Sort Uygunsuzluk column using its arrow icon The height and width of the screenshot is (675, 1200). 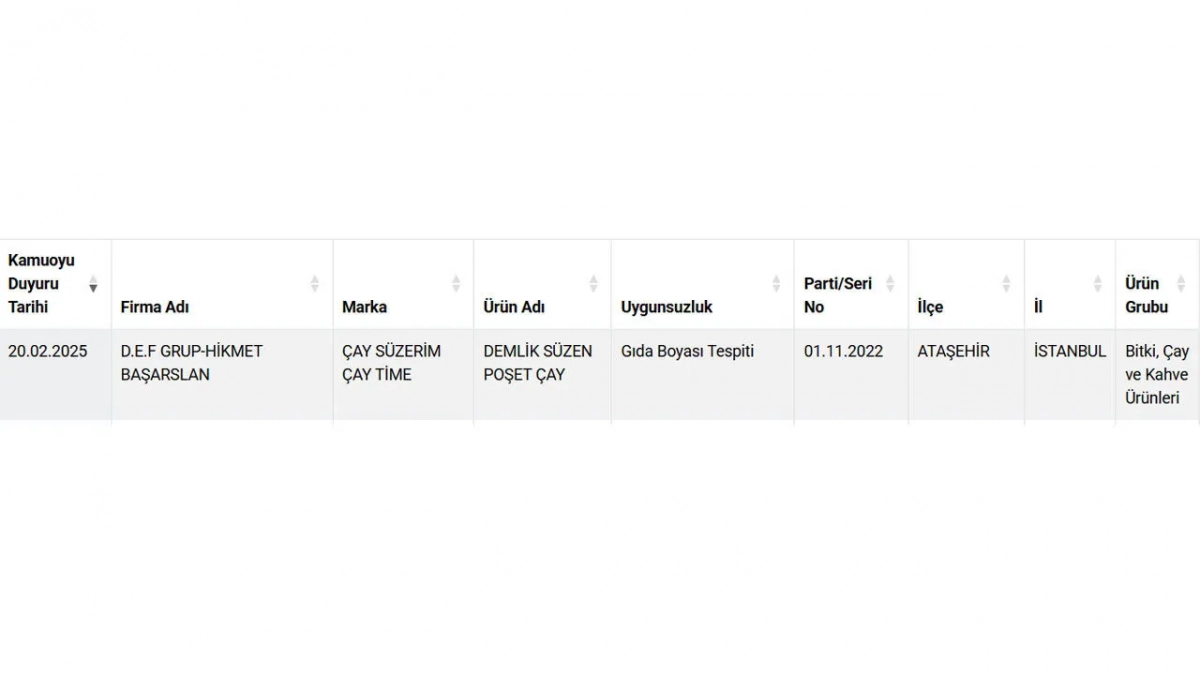(776, 284)
